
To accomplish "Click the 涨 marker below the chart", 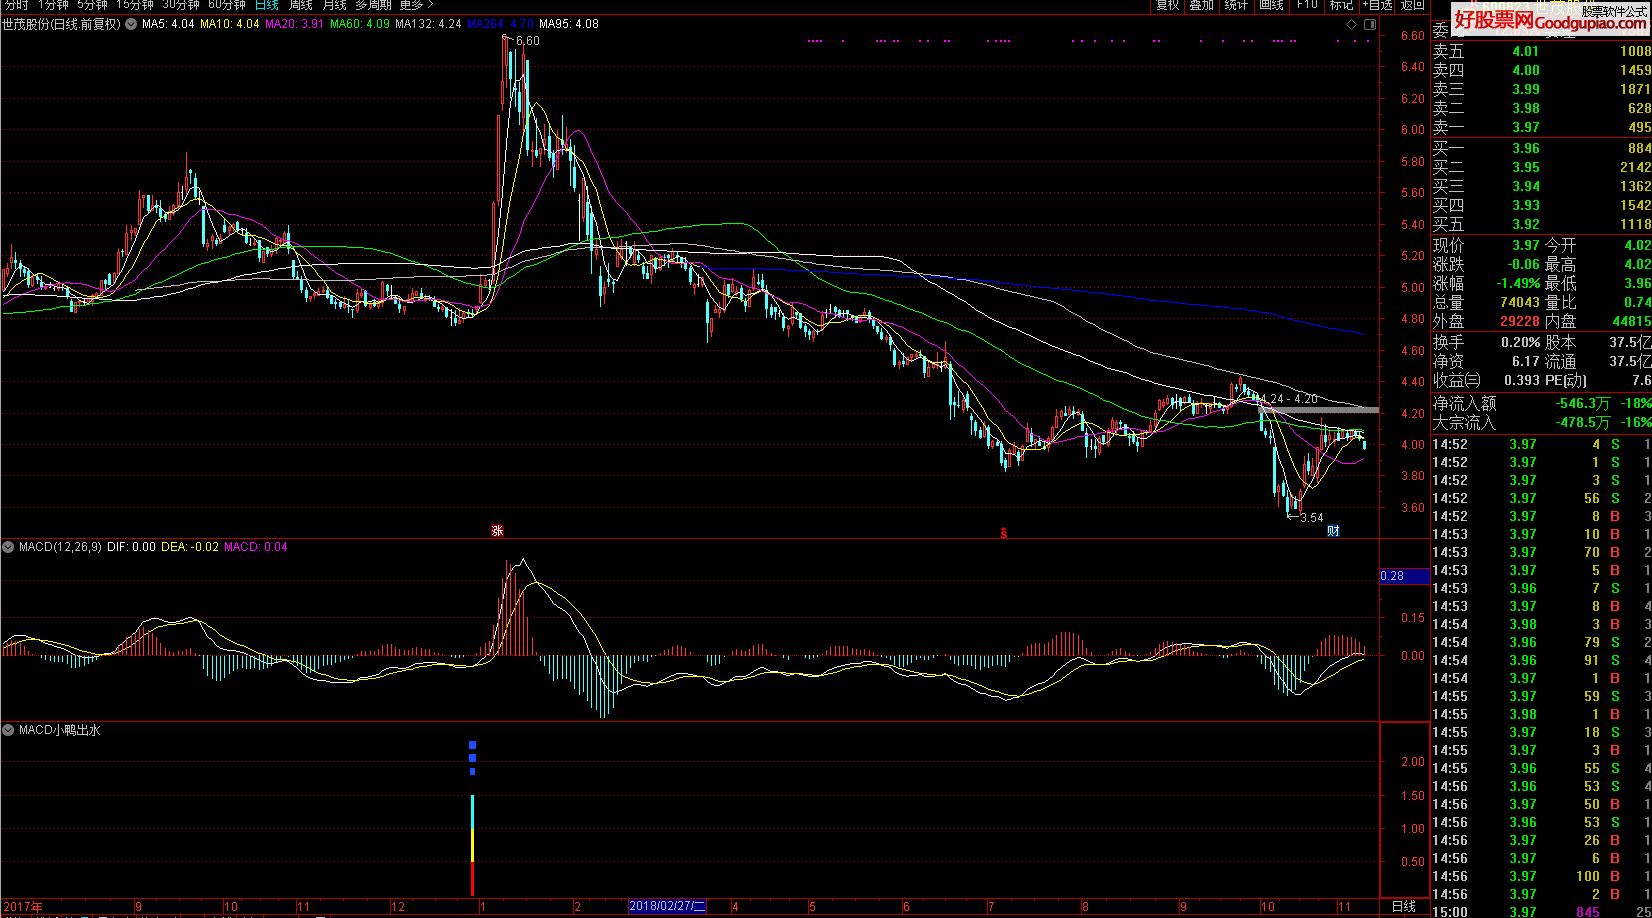I will (x=497, y=531).
